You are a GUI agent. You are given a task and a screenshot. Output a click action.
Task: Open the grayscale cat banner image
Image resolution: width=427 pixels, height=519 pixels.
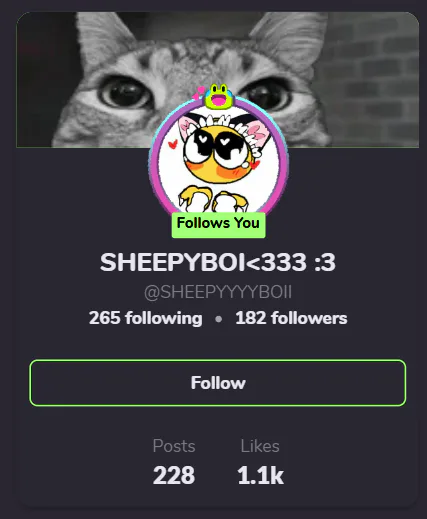218,79
